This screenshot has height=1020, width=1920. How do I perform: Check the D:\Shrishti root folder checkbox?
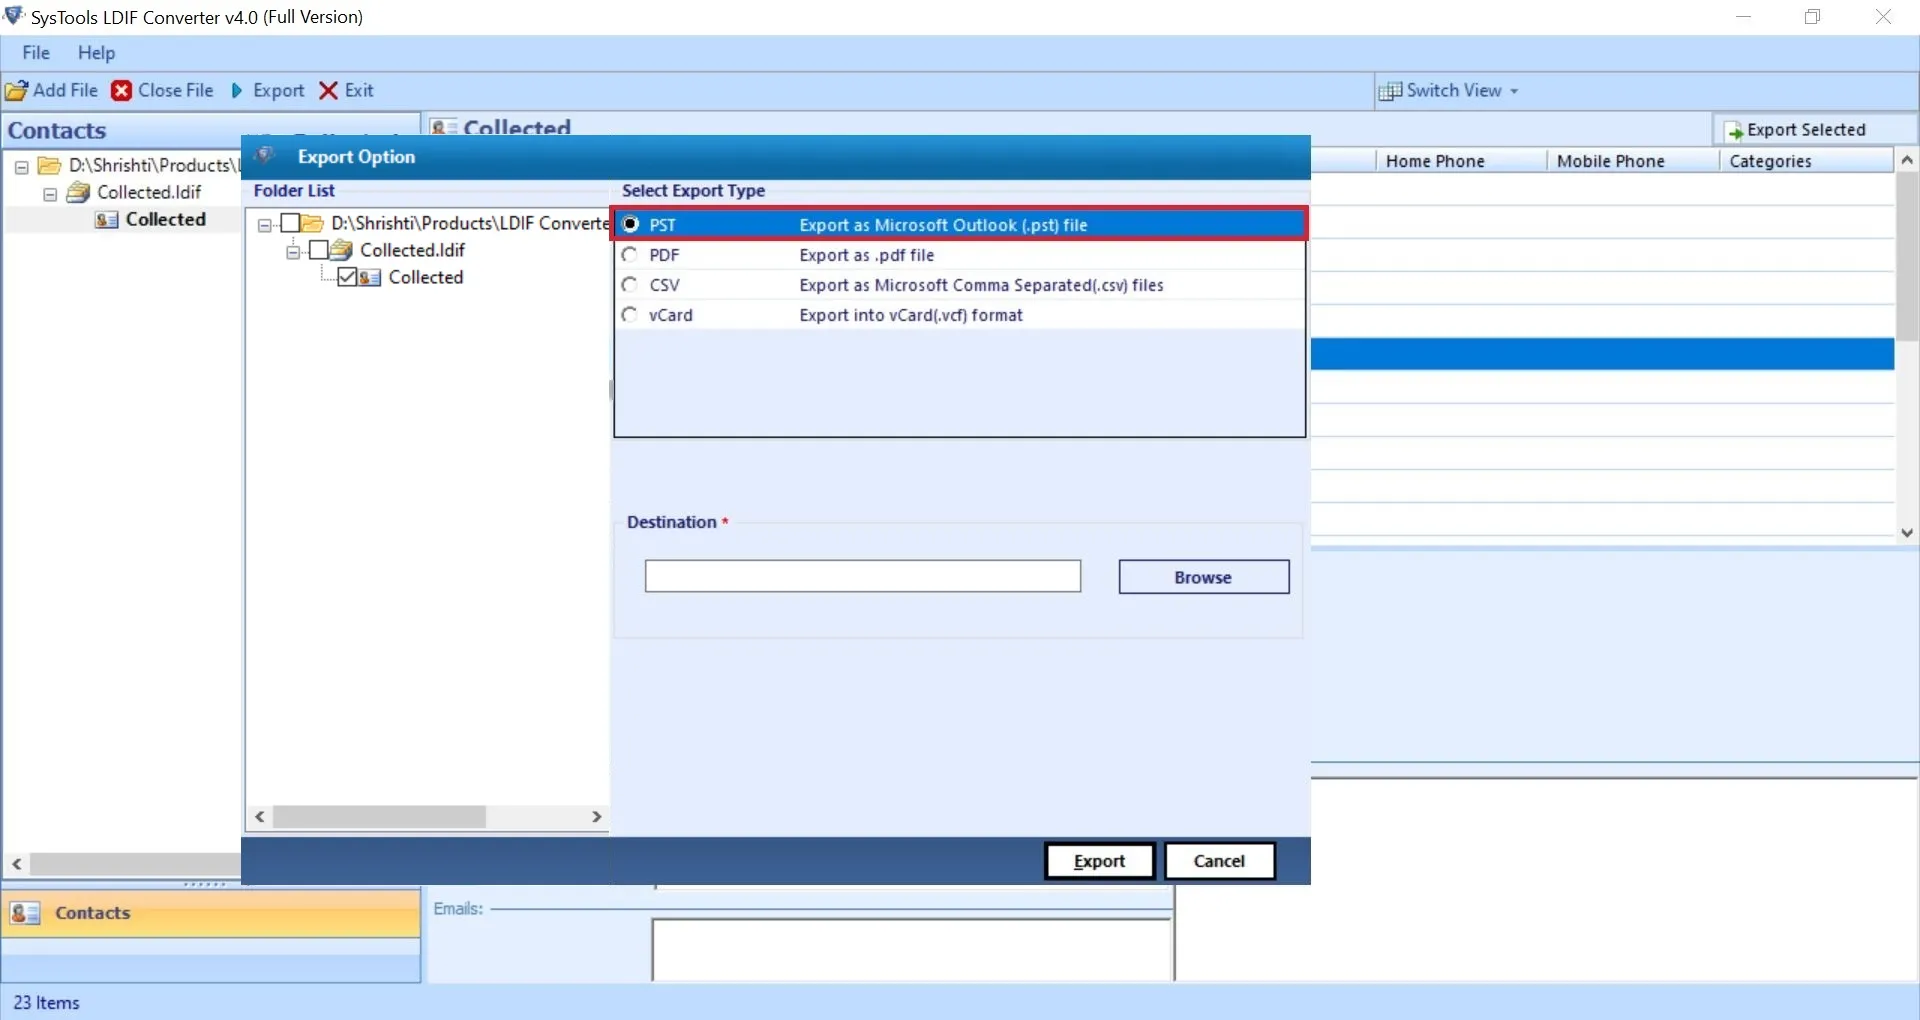pyautogui.click(x=290, y=223)
